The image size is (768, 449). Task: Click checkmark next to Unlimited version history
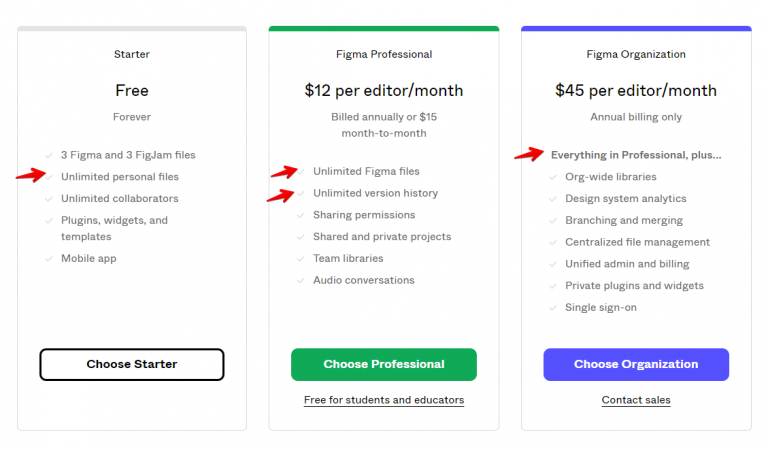[x=301, y=193]
